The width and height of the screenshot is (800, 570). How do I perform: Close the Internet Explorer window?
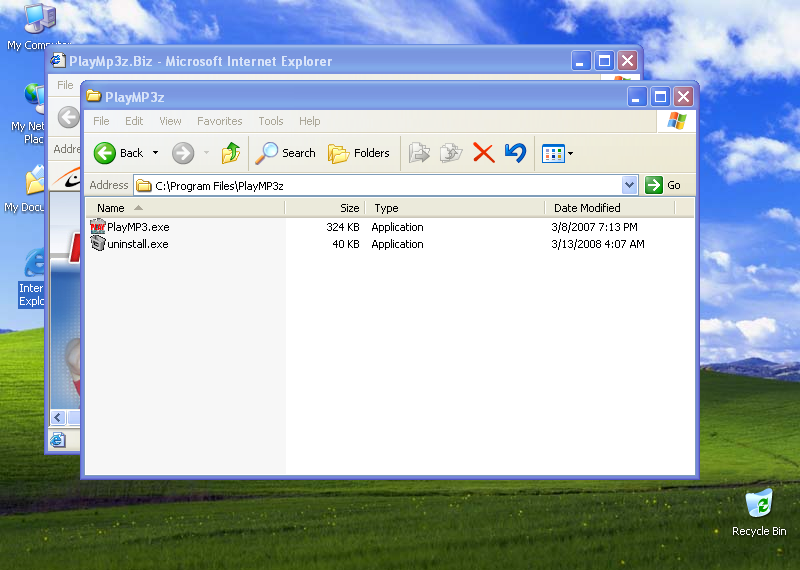tap(628, 61)
